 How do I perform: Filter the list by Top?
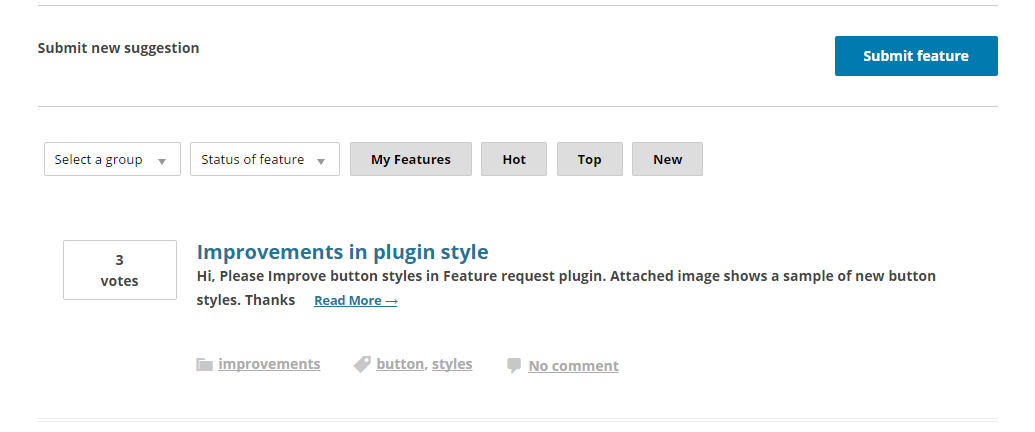[x=589, y=160]
